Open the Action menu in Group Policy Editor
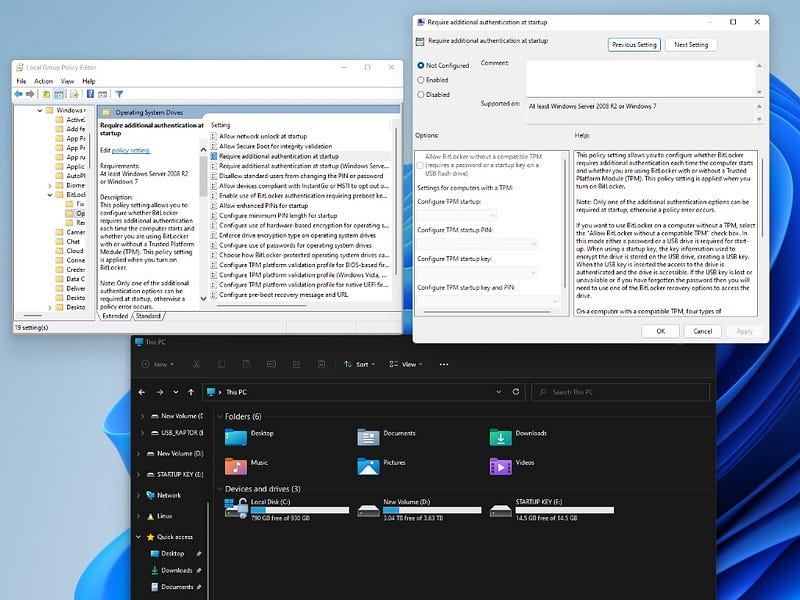This screenshot has width=800, height=600. pos(45,82)
